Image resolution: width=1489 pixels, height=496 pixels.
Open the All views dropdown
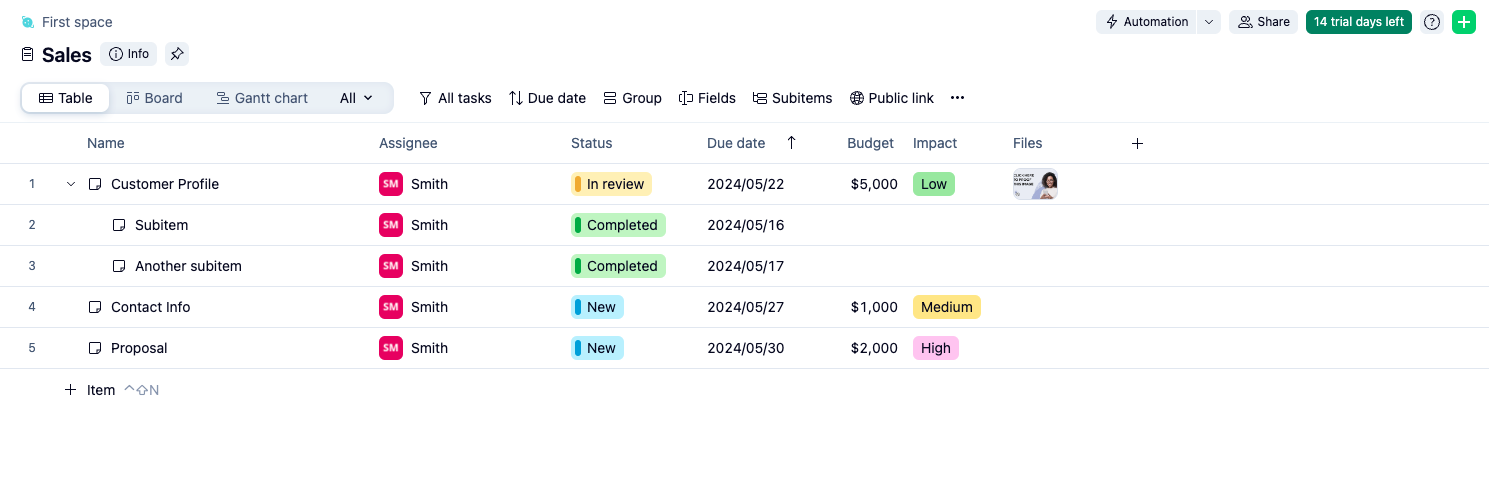(x=356, y=98)
